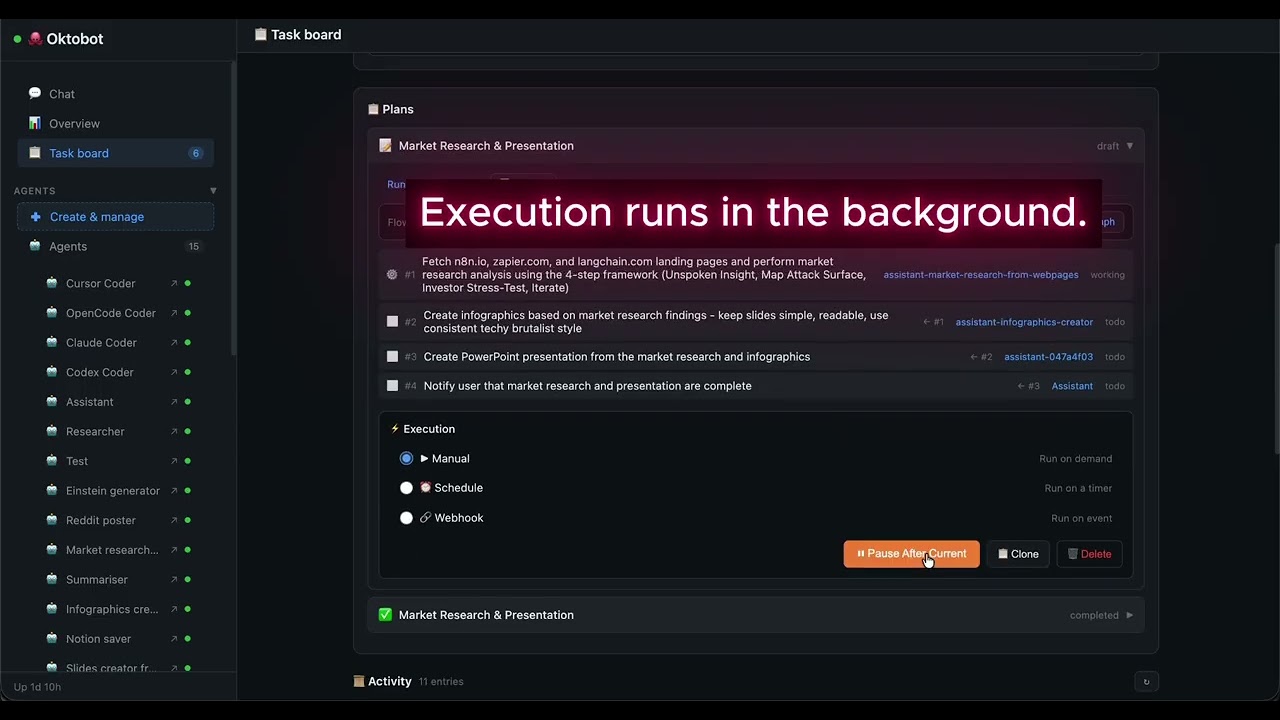Click the robot icon of Market research agent
Image resolution: width=1280 pixels, height=720 pixels.
52,550
